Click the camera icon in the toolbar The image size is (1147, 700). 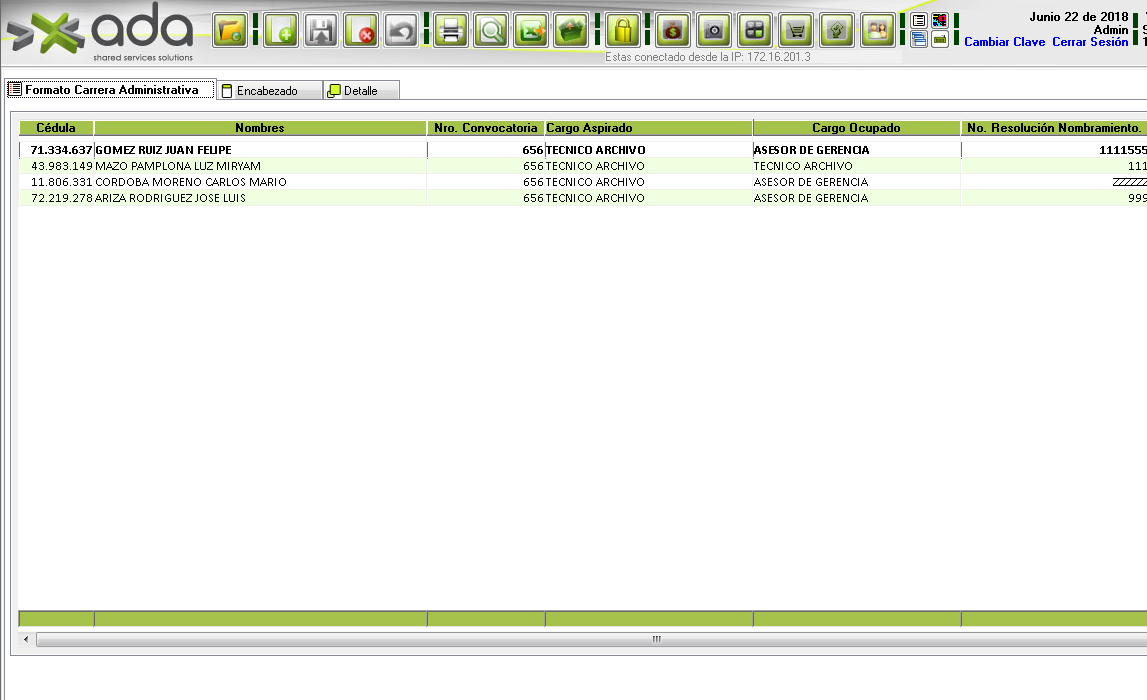[x=713, y=30]
